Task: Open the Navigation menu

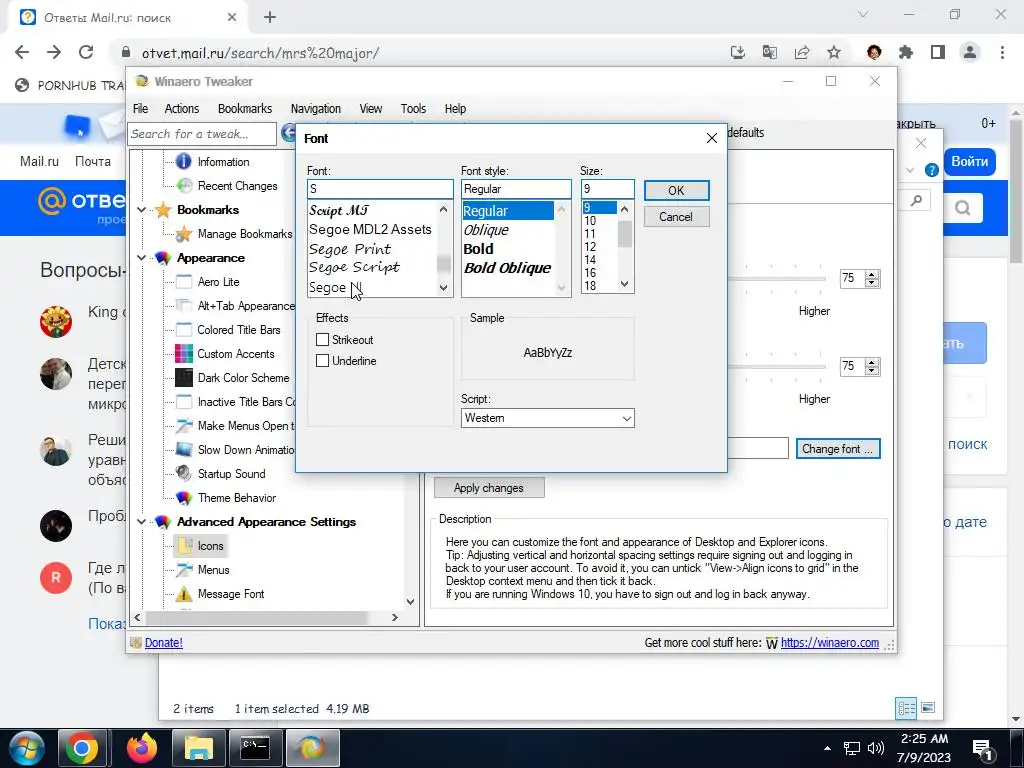Action: point(315,108)
